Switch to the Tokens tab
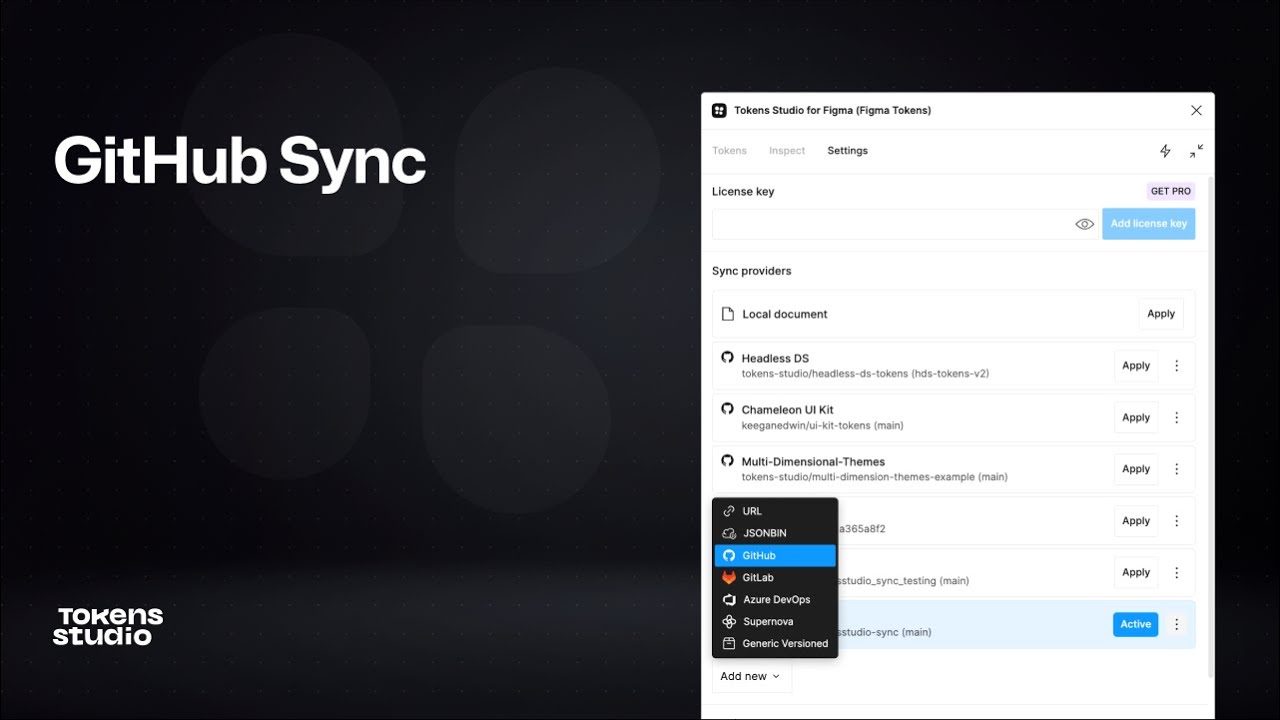The width and height of the screenshot is (1280, 720). tap(729, 151)
